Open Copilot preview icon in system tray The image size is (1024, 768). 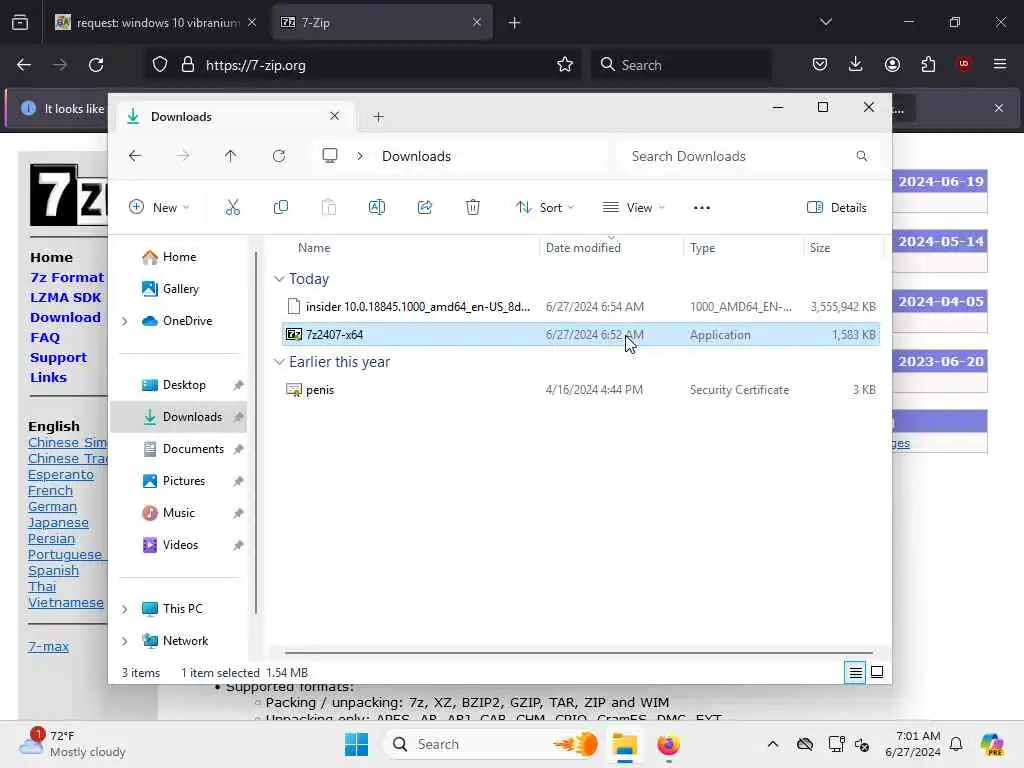coord(991,744)
